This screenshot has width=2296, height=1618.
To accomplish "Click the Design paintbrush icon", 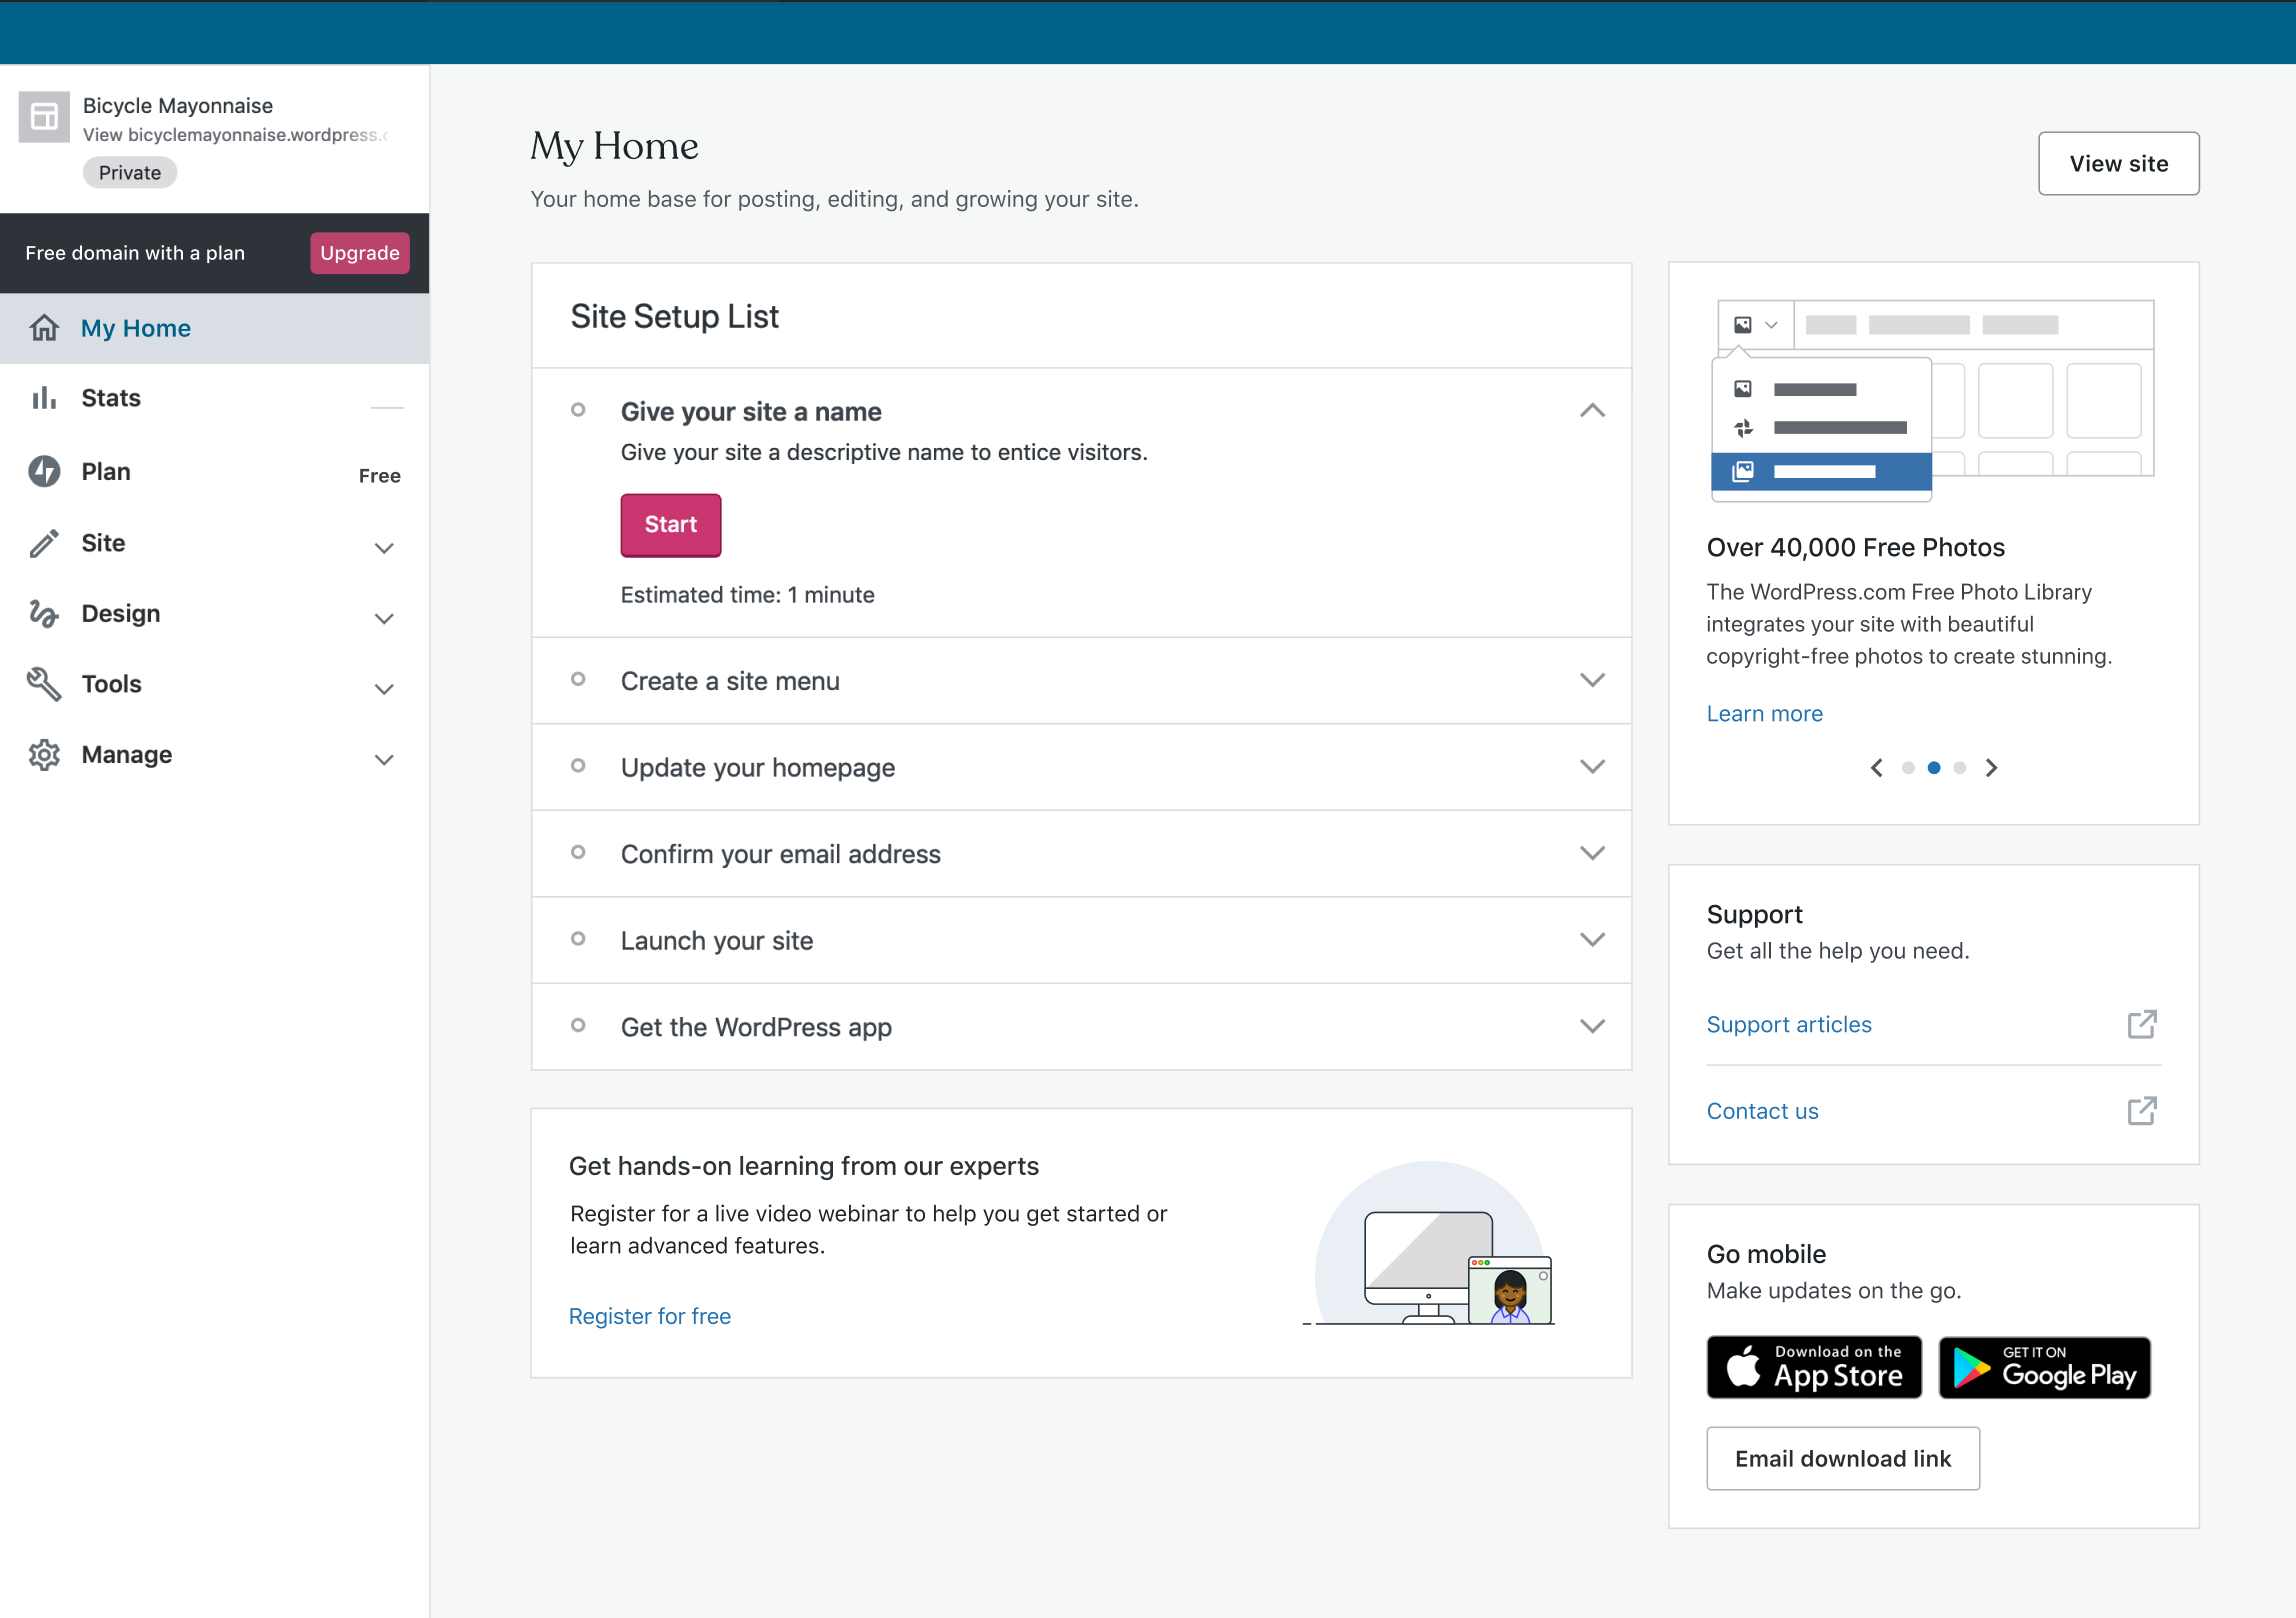I will point(44,613).
